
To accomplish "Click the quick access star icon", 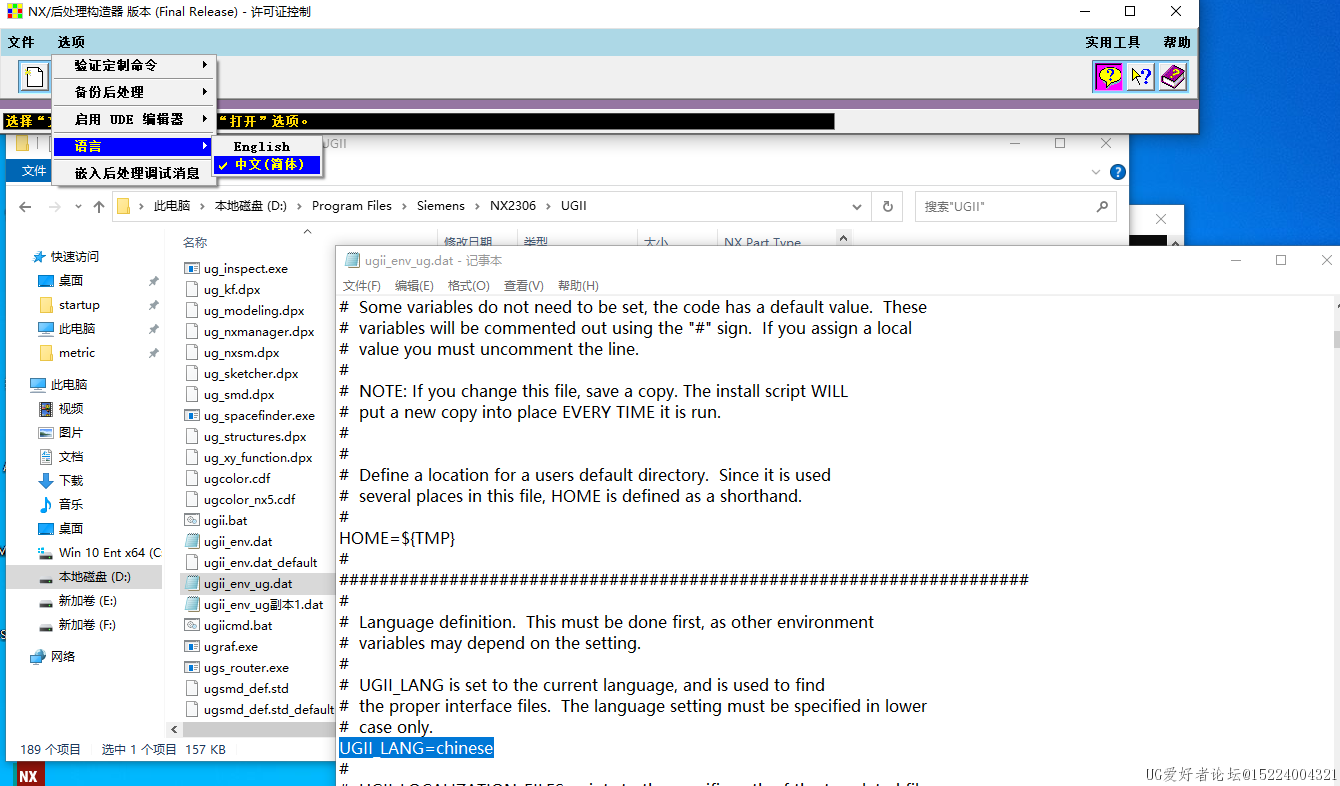I will (39, 257).
